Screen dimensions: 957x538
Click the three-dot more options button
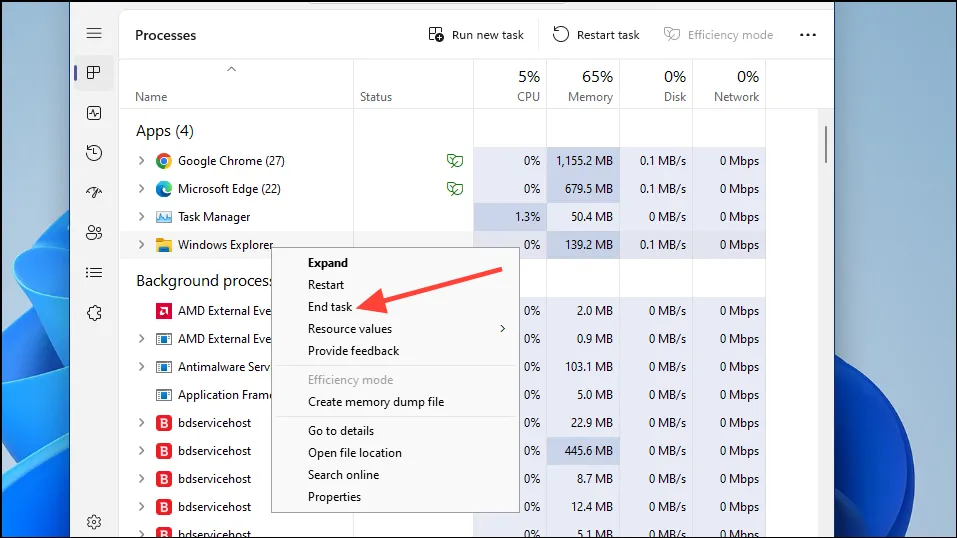(x=808, y=35)
